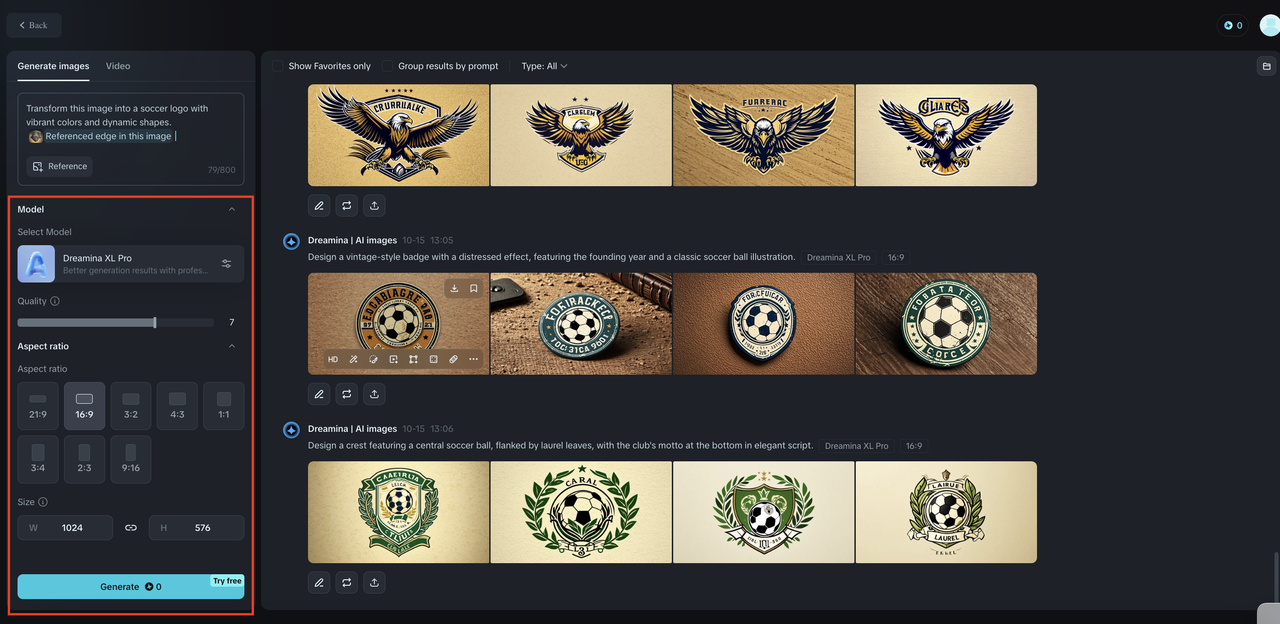The width and height of the screenshot is (1280, 624).
Task: Switch to the Generate images tab
Action: [53, 66]
